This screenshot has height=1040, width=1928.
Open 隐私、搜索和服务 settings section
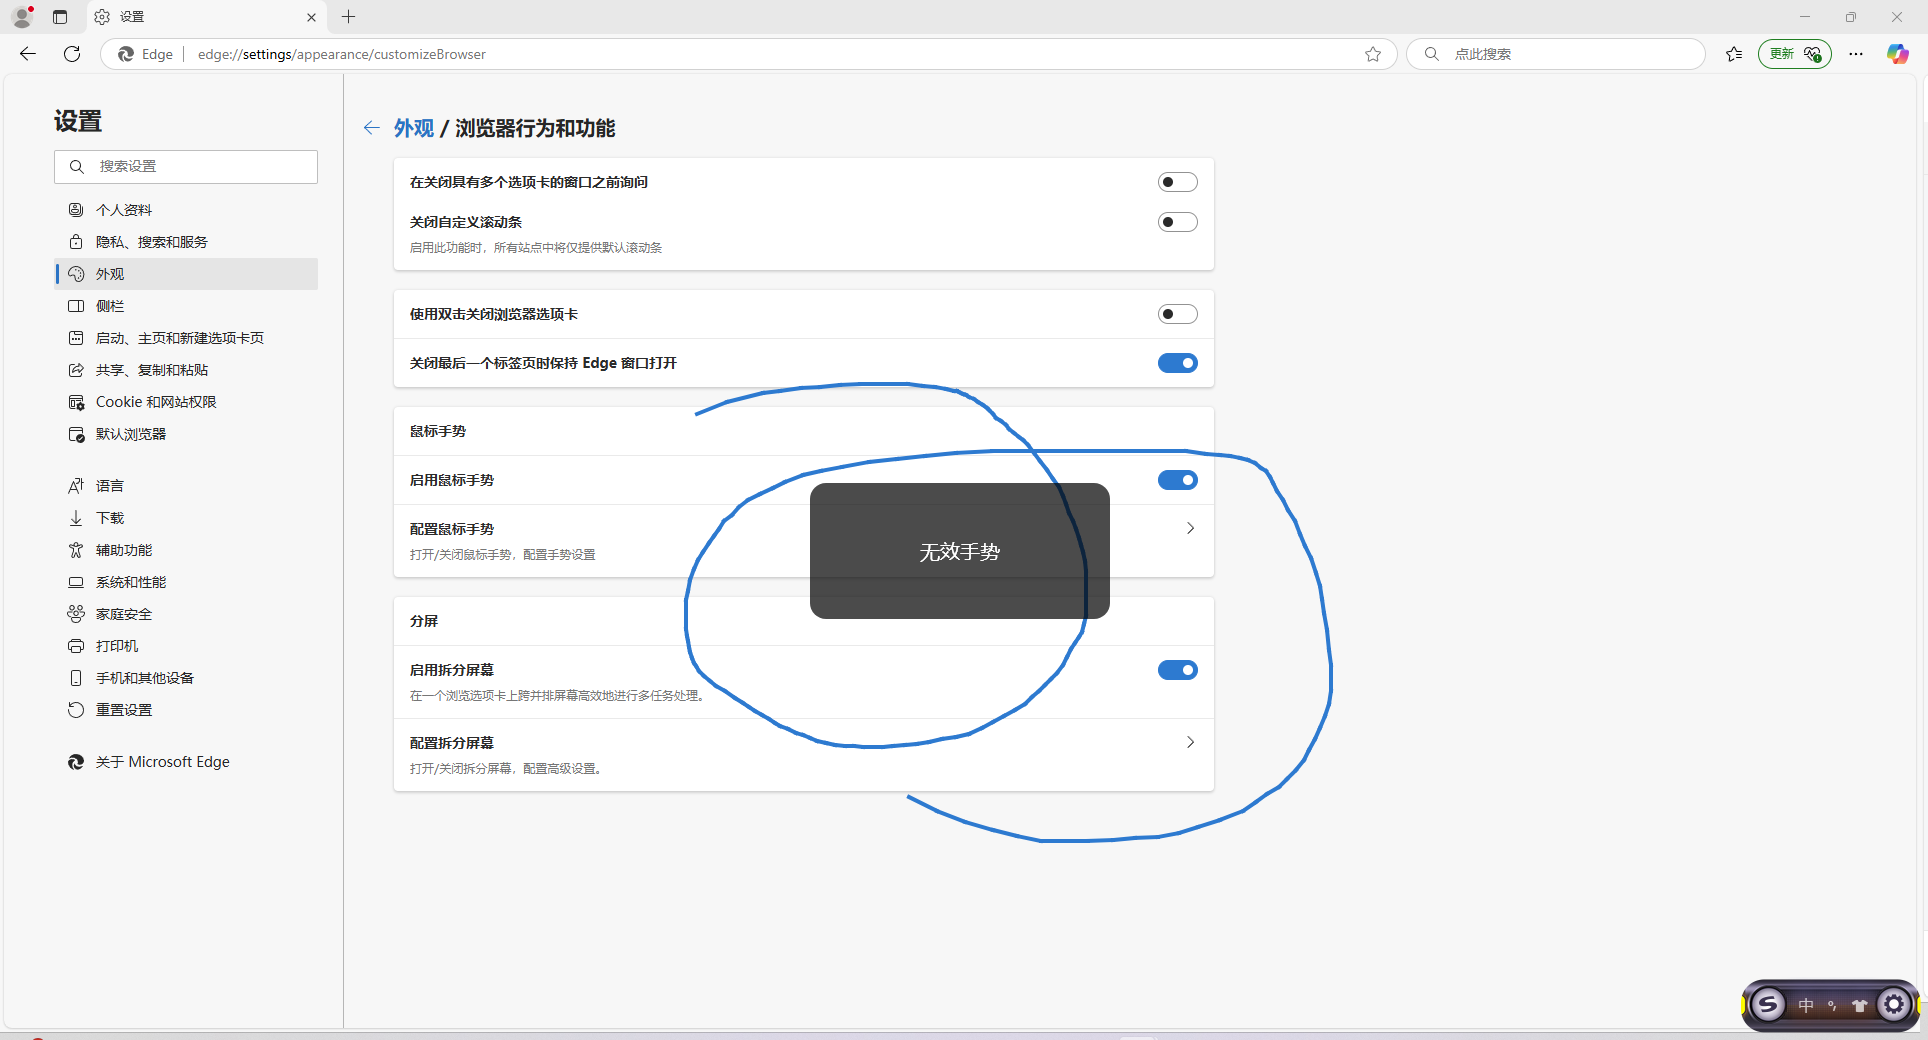[186, 242]
